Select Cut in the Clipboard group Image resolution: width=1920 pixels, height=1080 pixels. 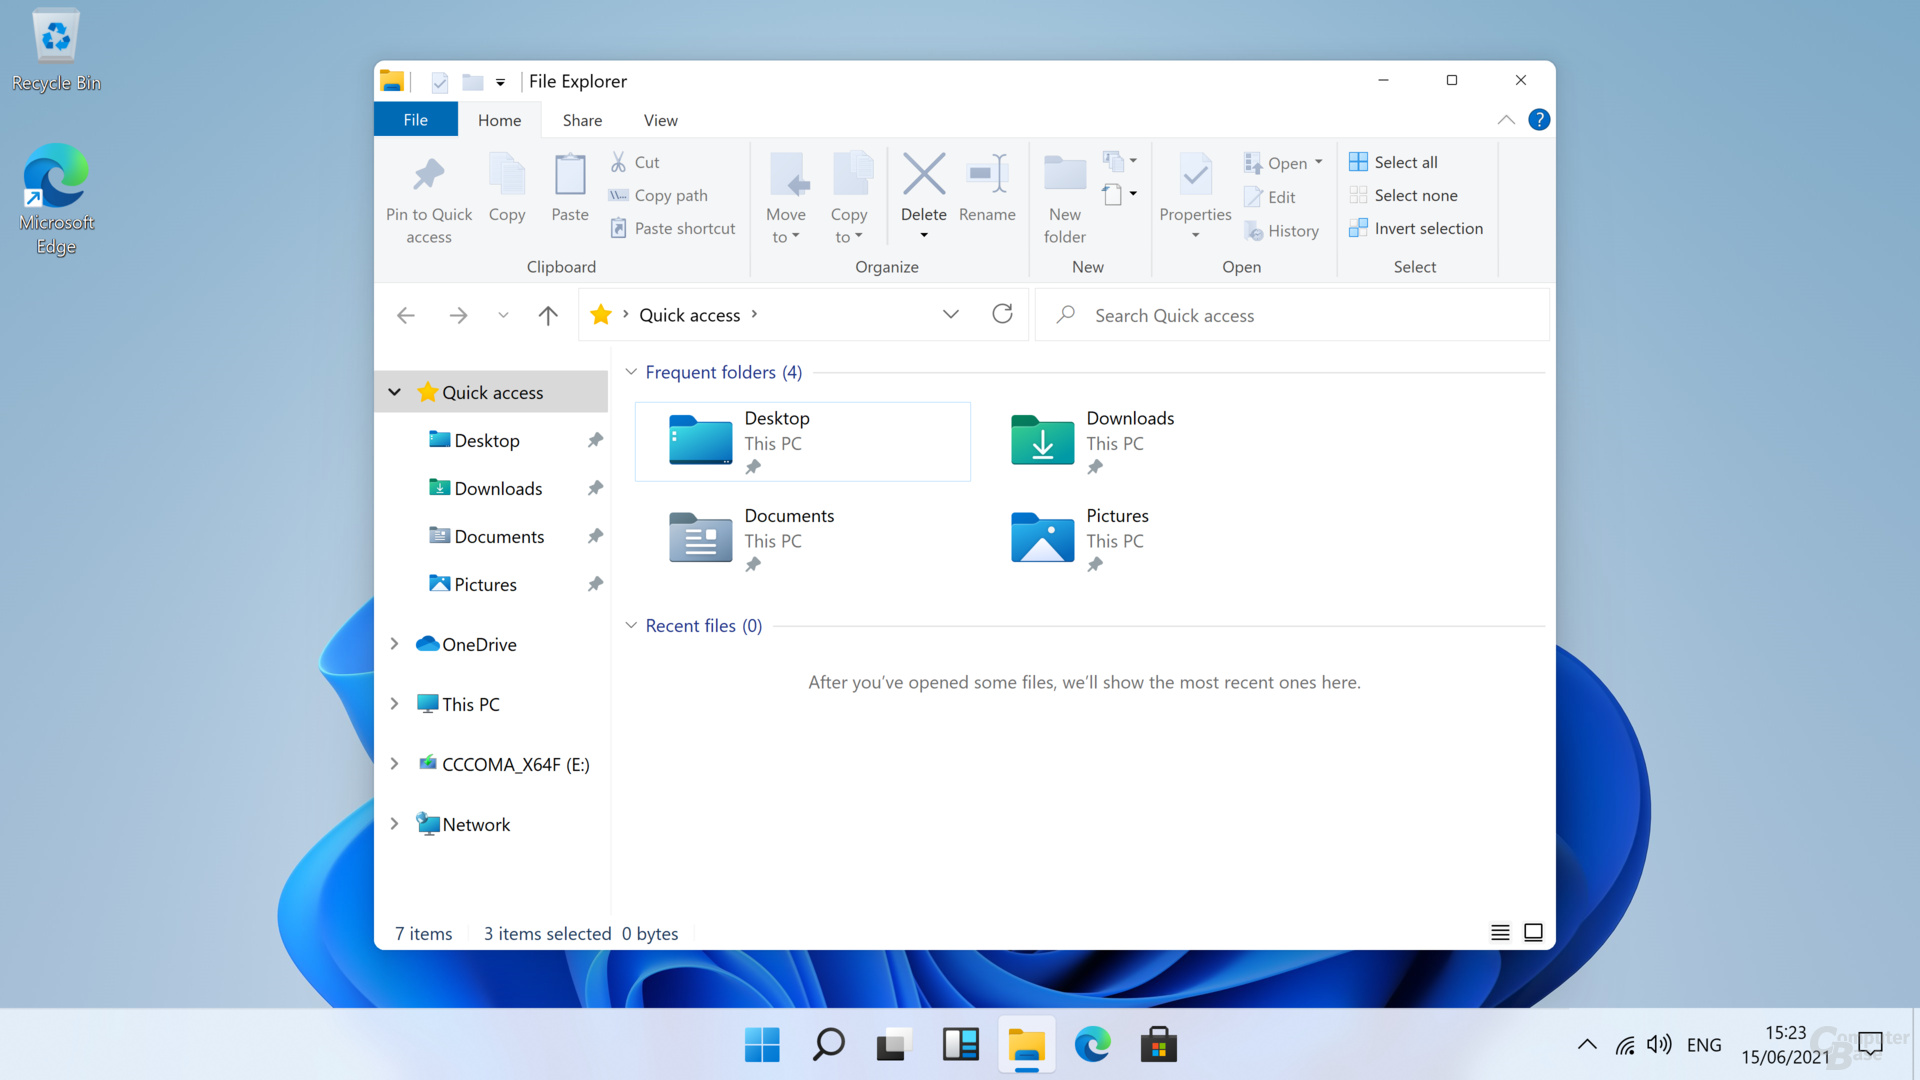pyautogui.click(x=634, y=162)
